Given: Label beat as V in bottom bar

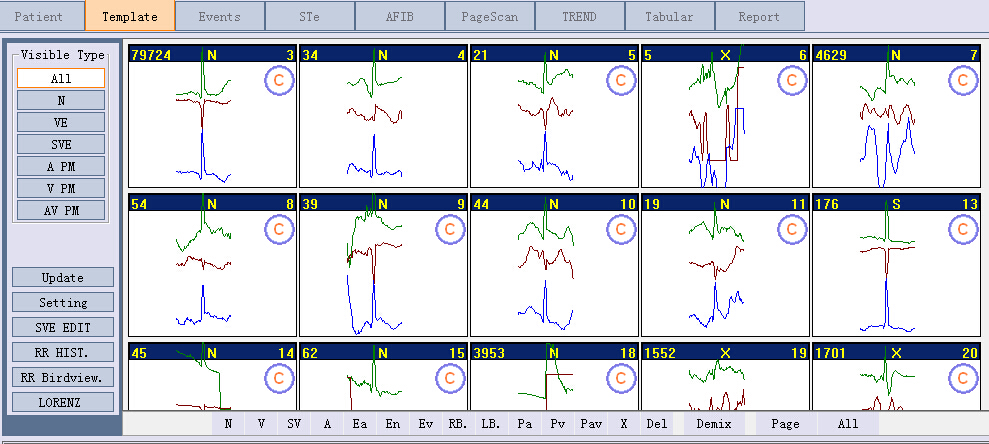Looking at the screenshot, I should [261, 424].
